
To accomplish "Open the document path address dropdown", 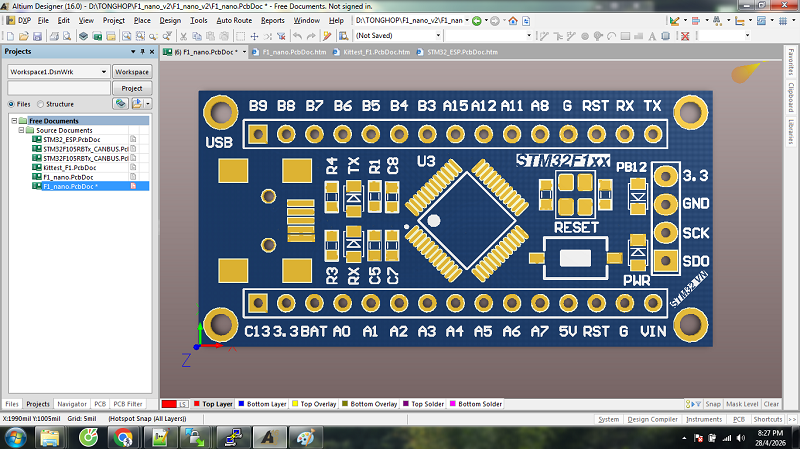I will (x=466, y=21).
